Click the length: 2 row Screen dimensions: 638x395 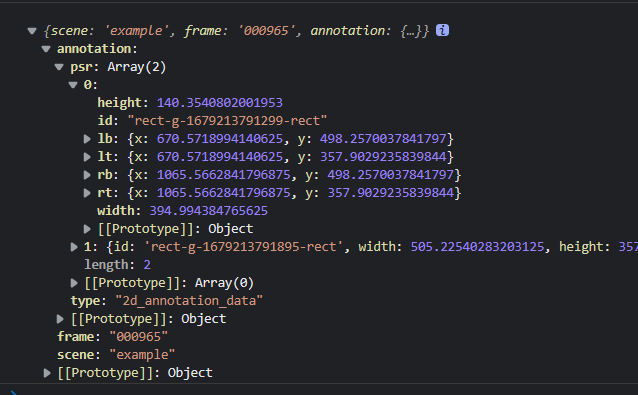pyautogui.click(x=117, y=265)
